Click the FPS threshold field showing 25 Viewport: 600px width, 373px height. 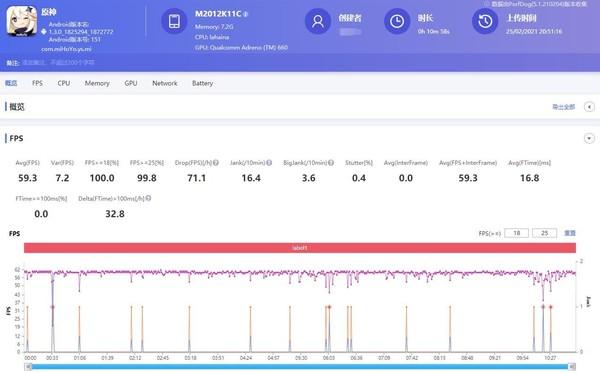[x=545, y=233]
